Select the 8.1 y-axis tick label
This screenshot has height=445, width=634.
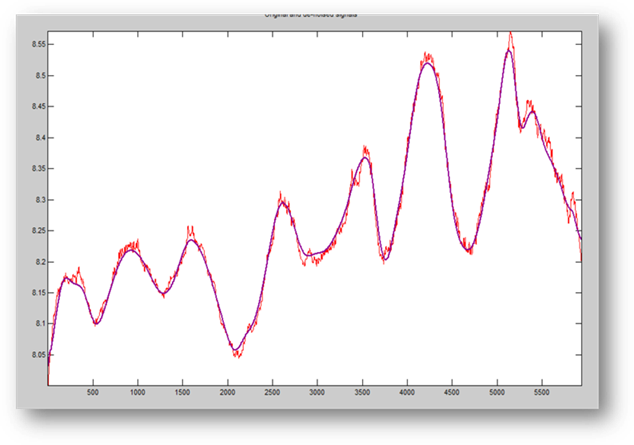click(x=39, y=324)
